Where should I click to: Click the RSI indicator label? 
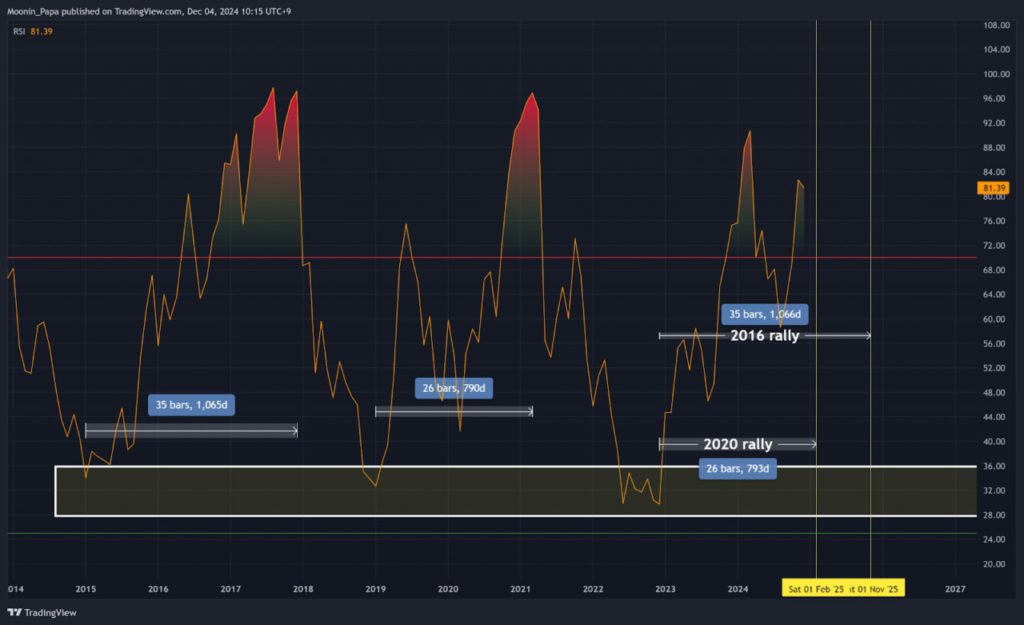click(x=19, y=31)
